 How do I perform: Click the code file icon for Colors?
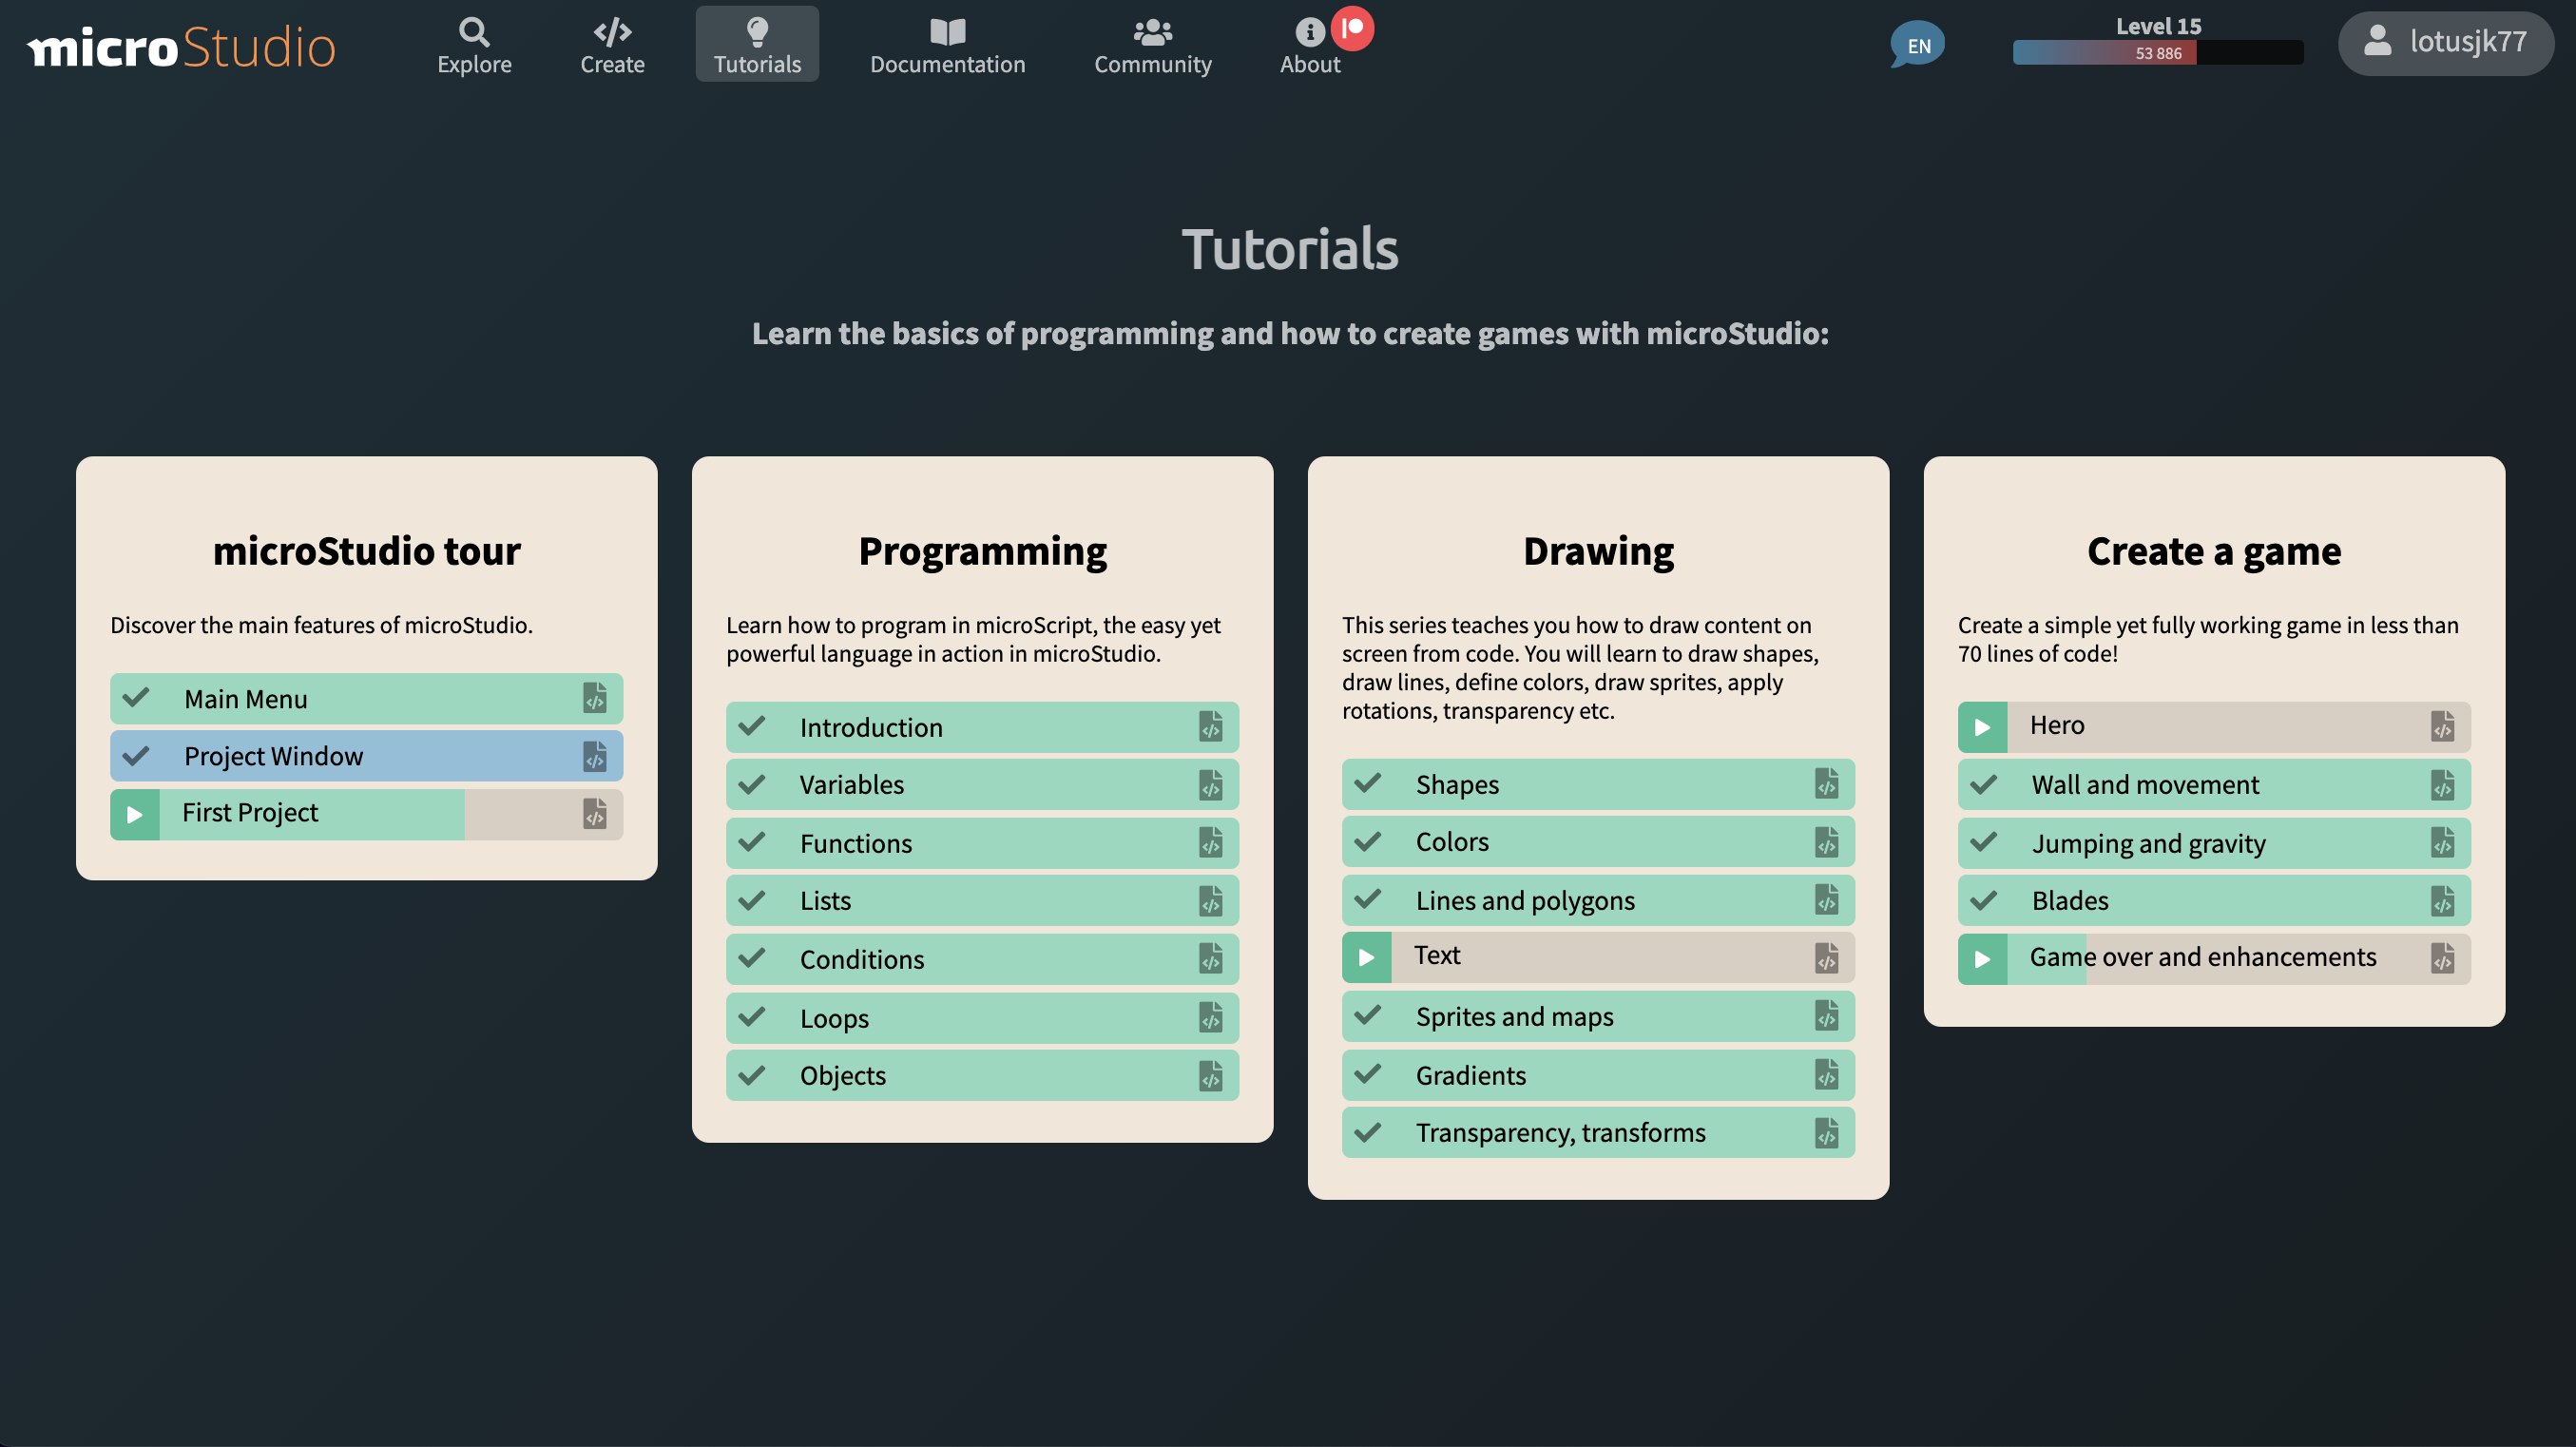(1827, 842)
